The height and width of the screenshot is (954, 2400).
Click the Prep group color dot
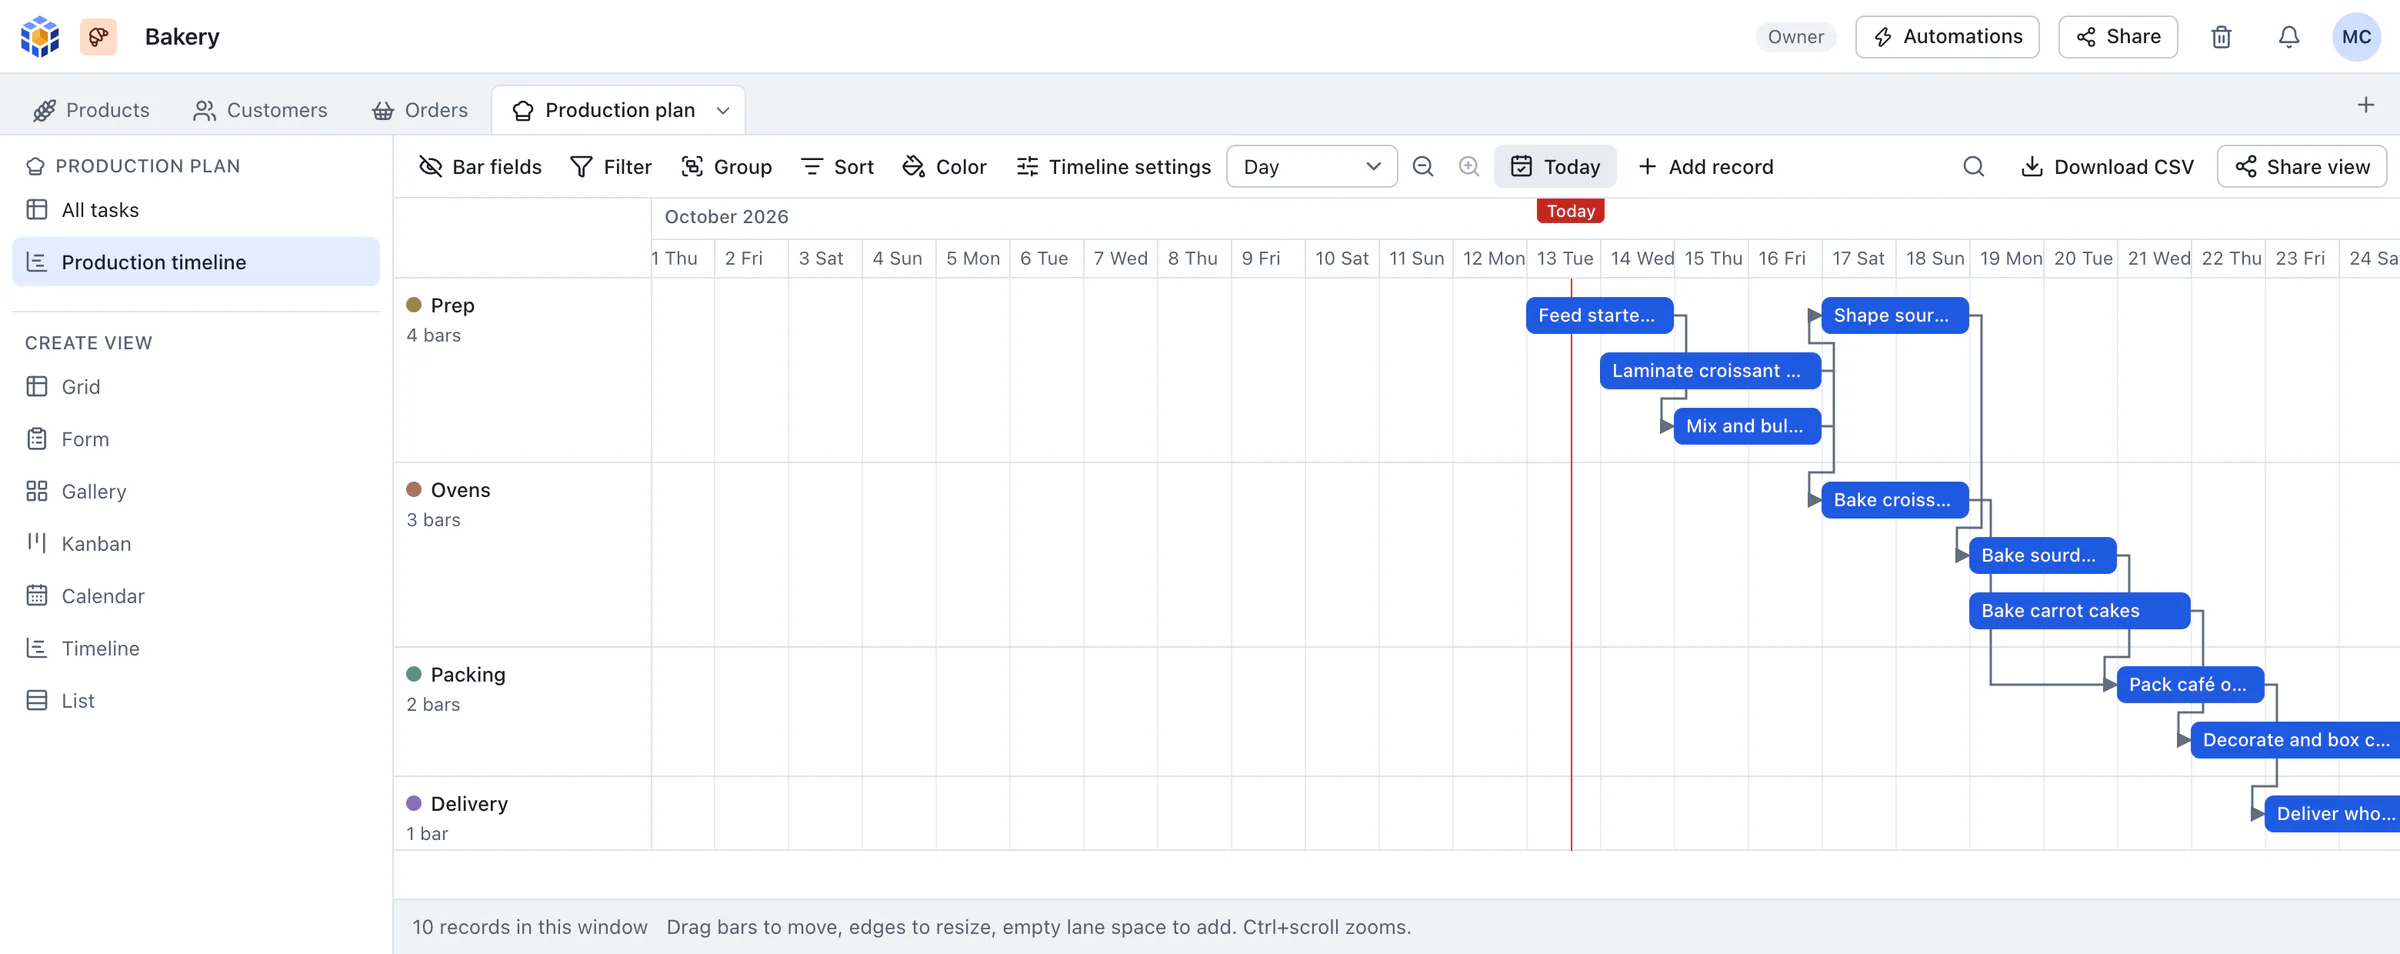coord(414,305)
